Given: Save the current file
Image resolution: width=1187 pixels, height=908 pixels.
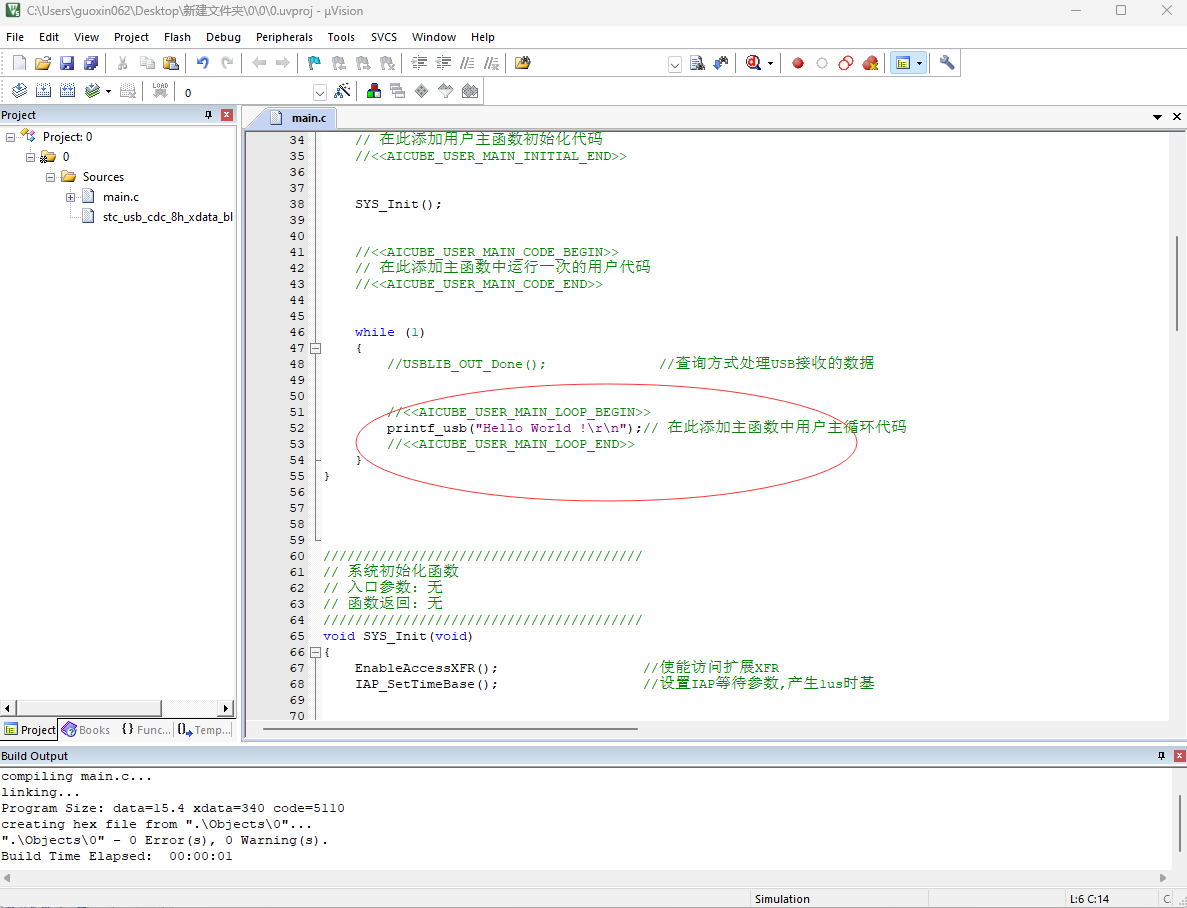Looking at the screenshot, I should coord(67,63).
